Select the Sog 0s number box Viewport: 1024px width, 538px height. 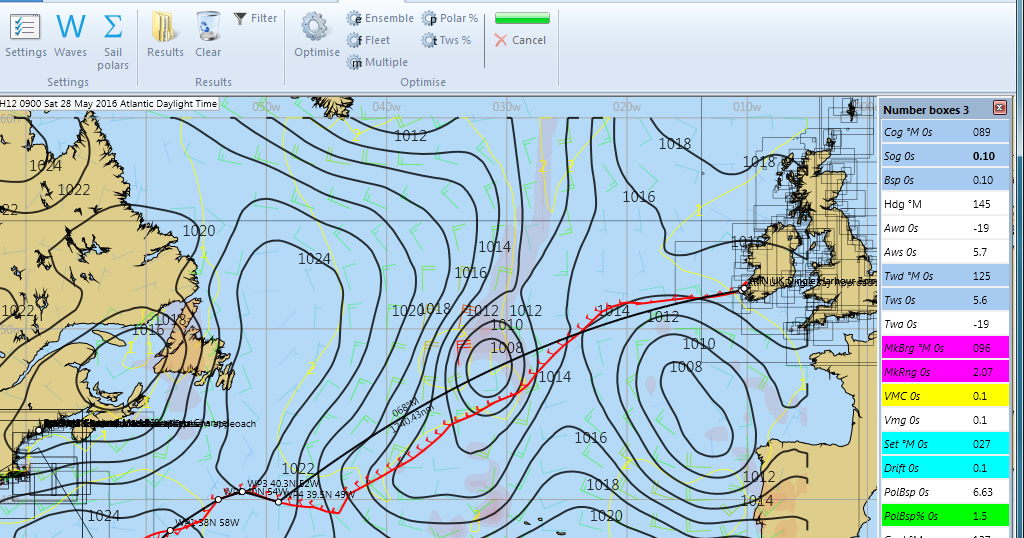pos(944,156)
